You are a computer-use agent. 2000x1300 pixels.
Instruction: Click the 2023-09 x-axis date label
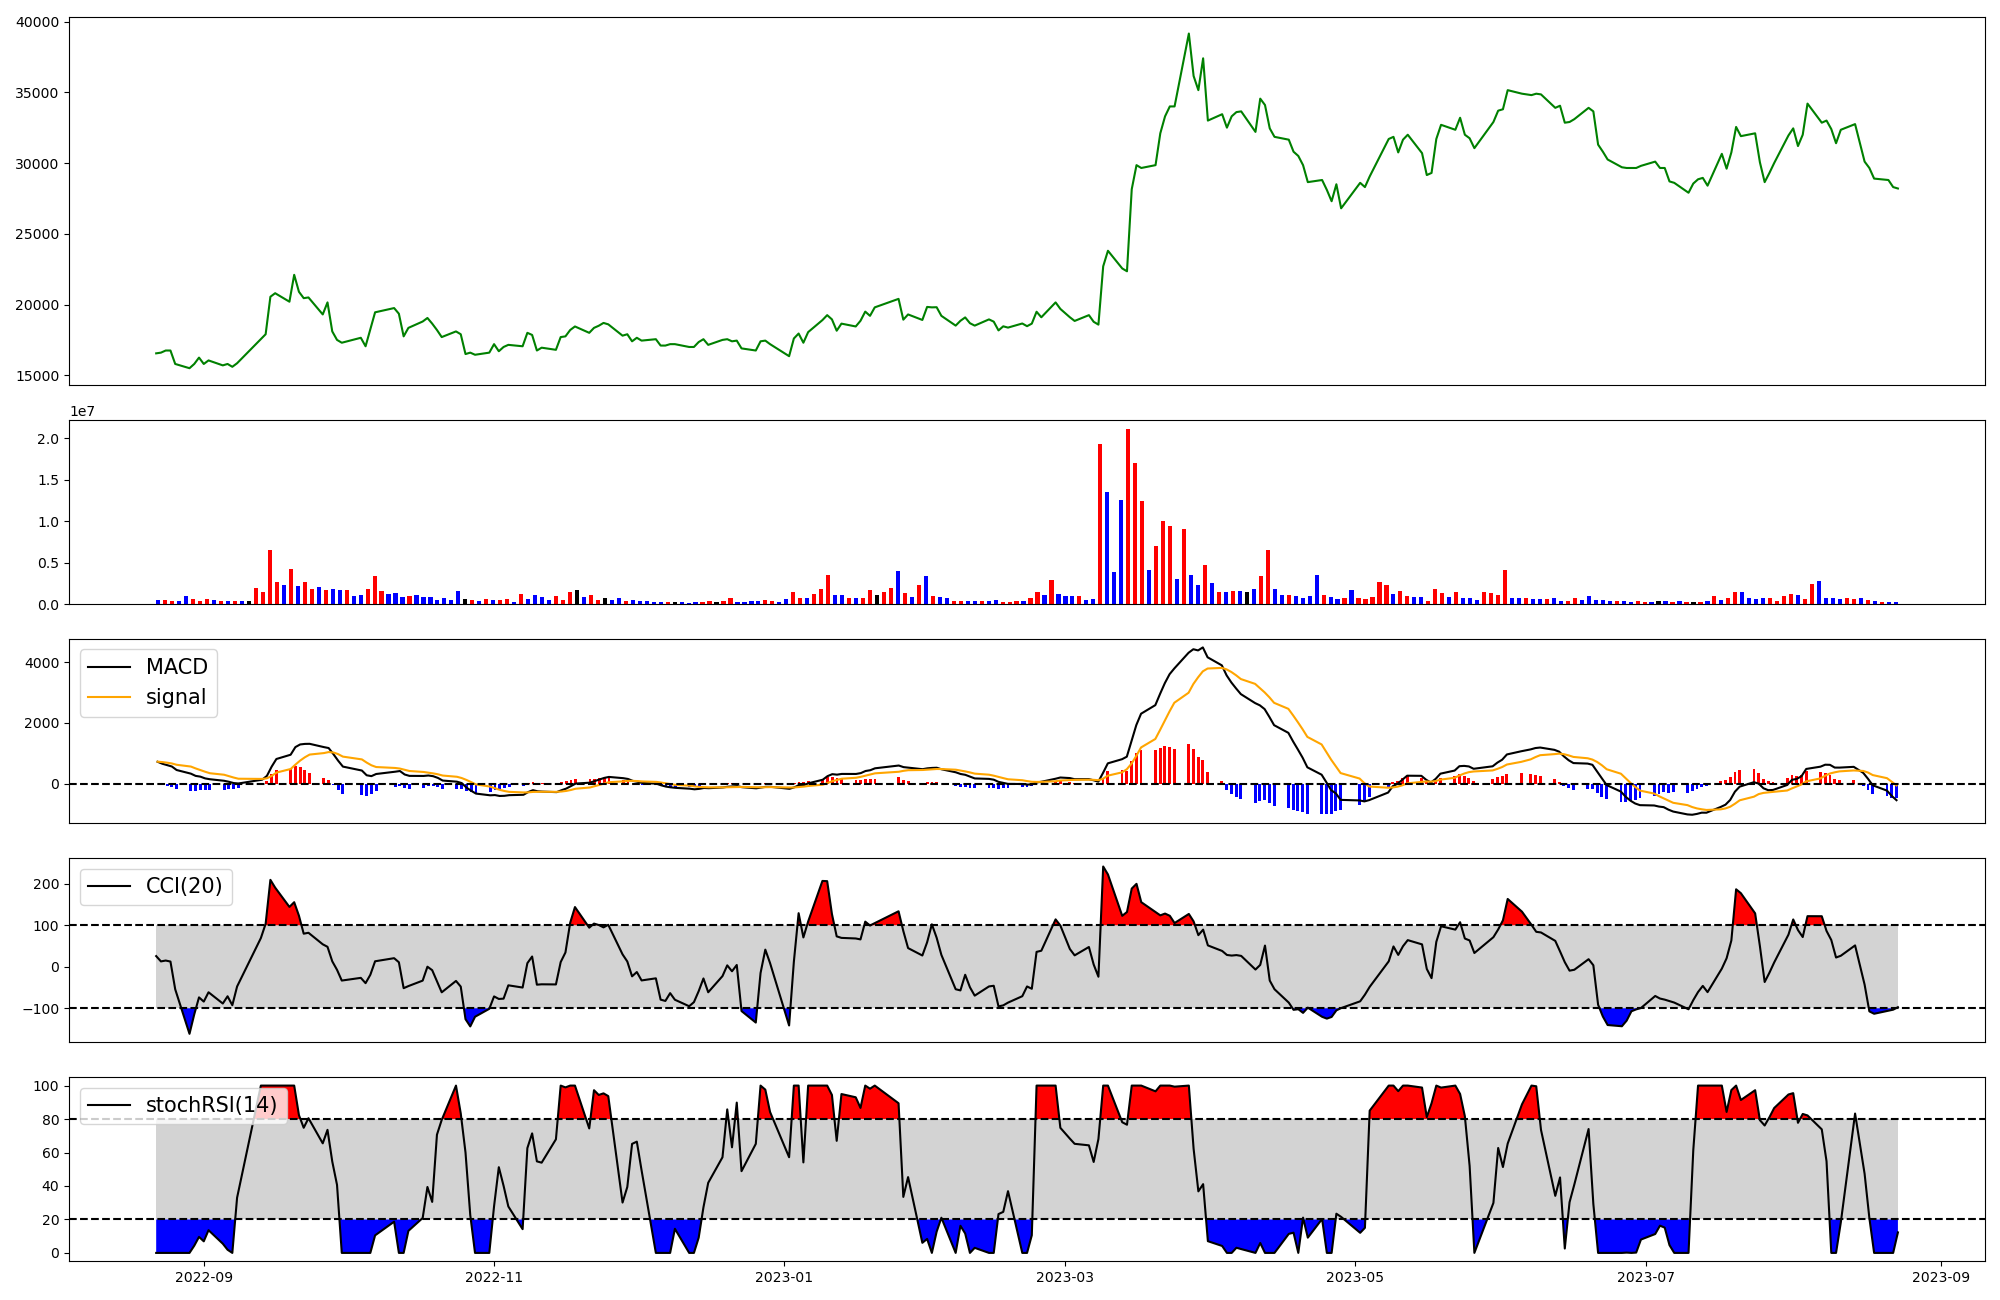point(1941,1277)
